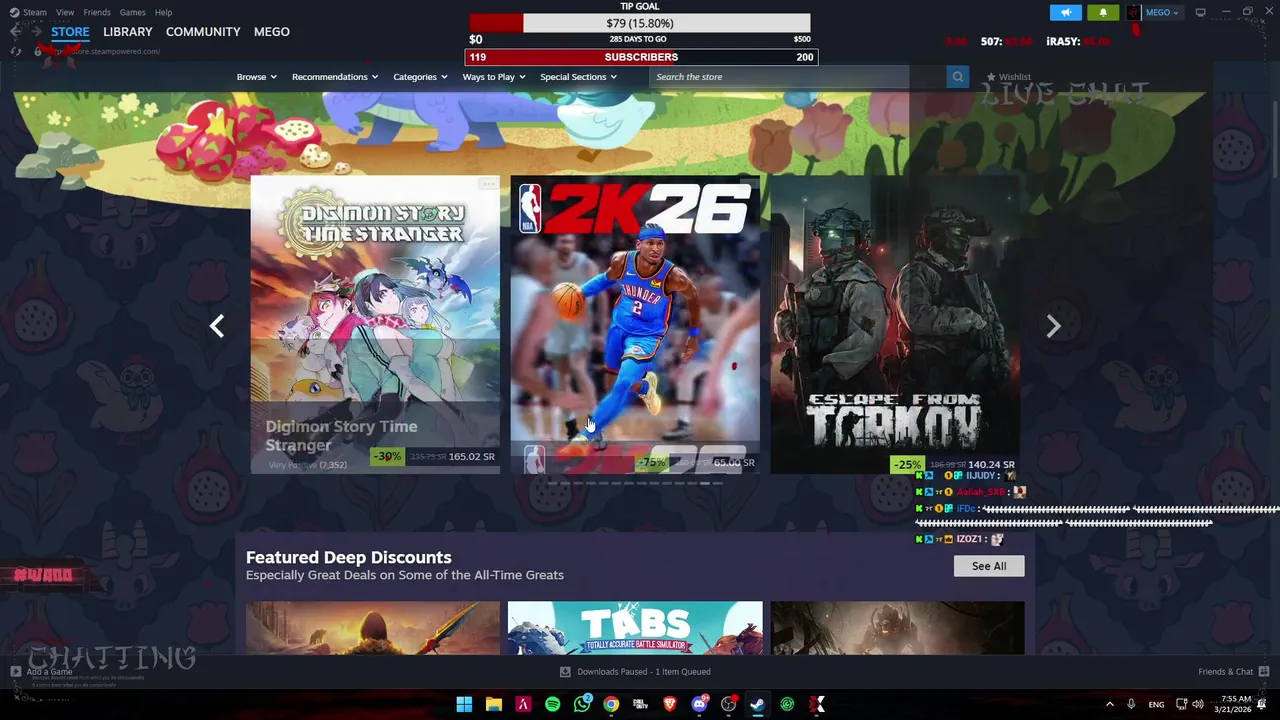
Task: Open the Friends & Chat text link
Action: (1226, 672)
